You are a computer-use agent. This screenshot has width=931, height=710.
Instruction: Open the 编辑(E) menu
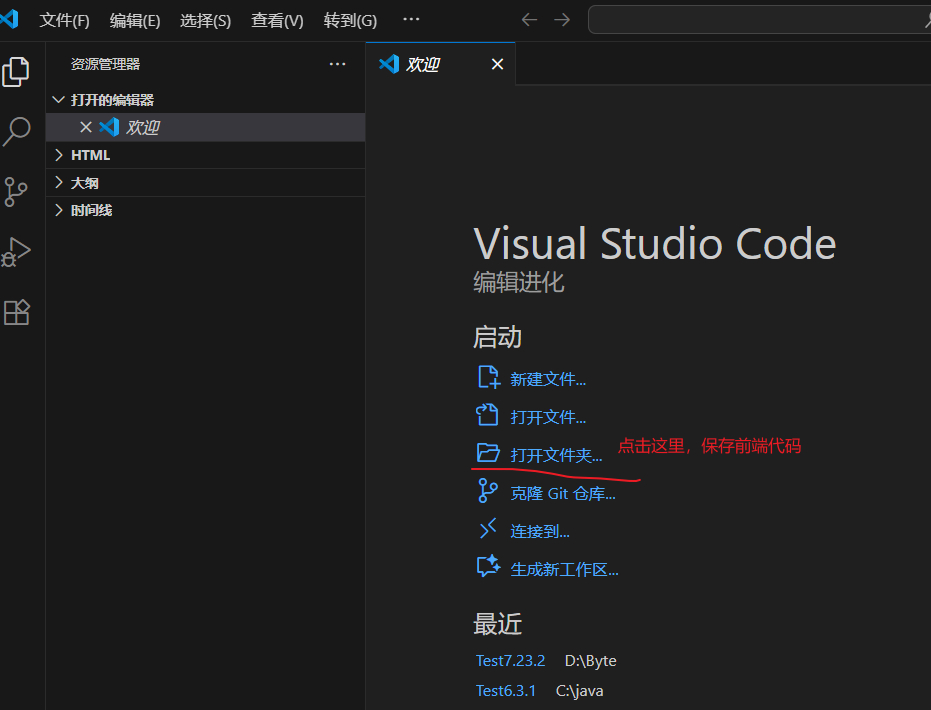(135, 21)
